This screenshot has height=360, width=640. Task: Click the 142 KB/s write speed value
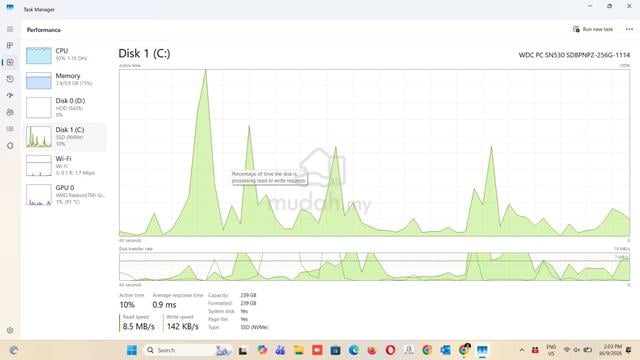click(182, 327)
